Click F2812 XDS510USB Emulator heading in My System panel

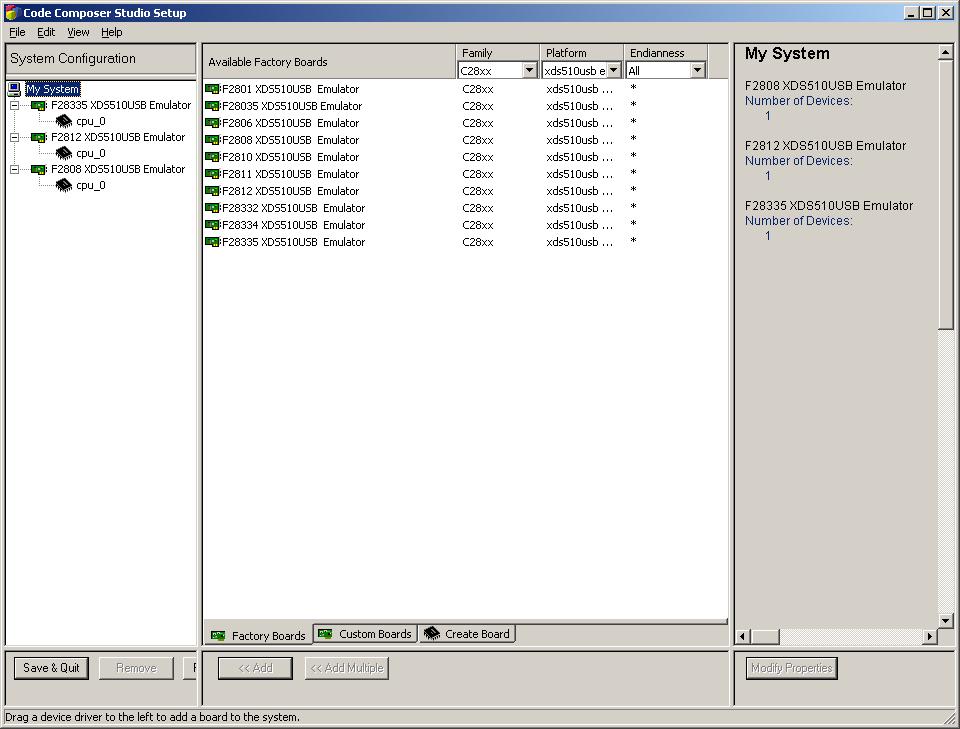(x=825, y=146)
